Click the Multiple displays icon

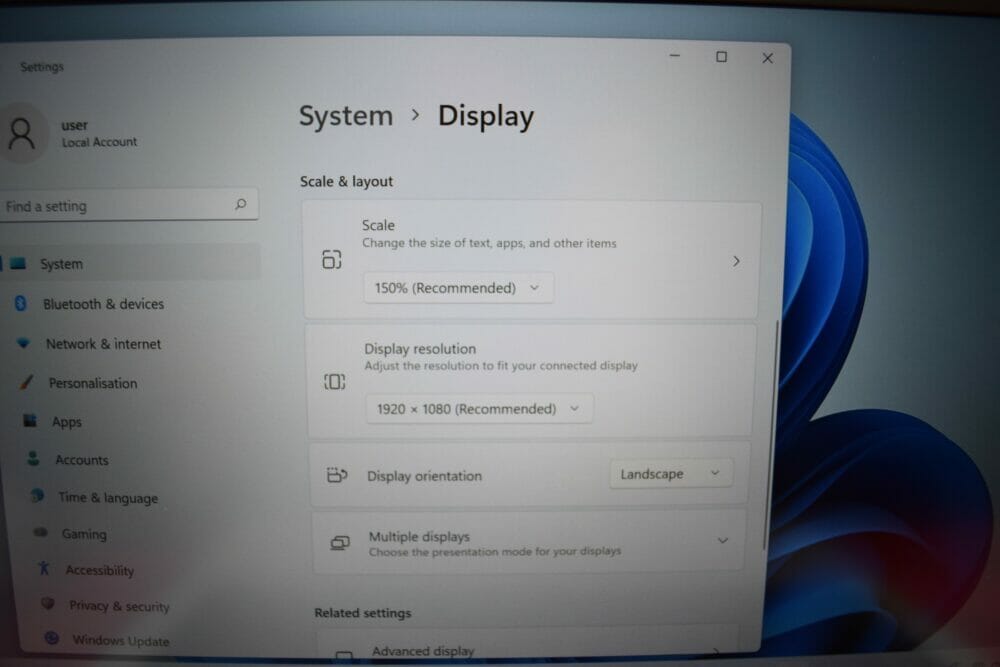pos(340,543)
